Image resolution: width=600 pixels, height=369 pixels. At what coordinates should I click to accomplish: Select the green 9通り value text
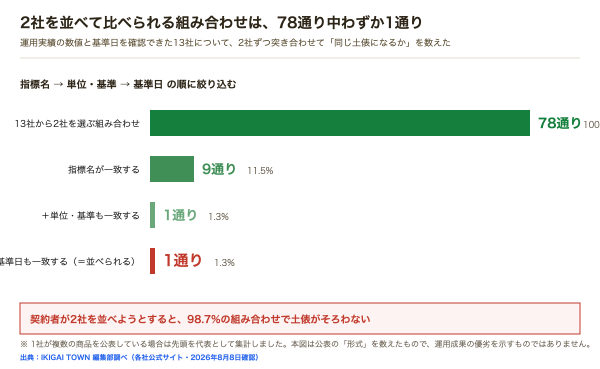click(219, 169)
